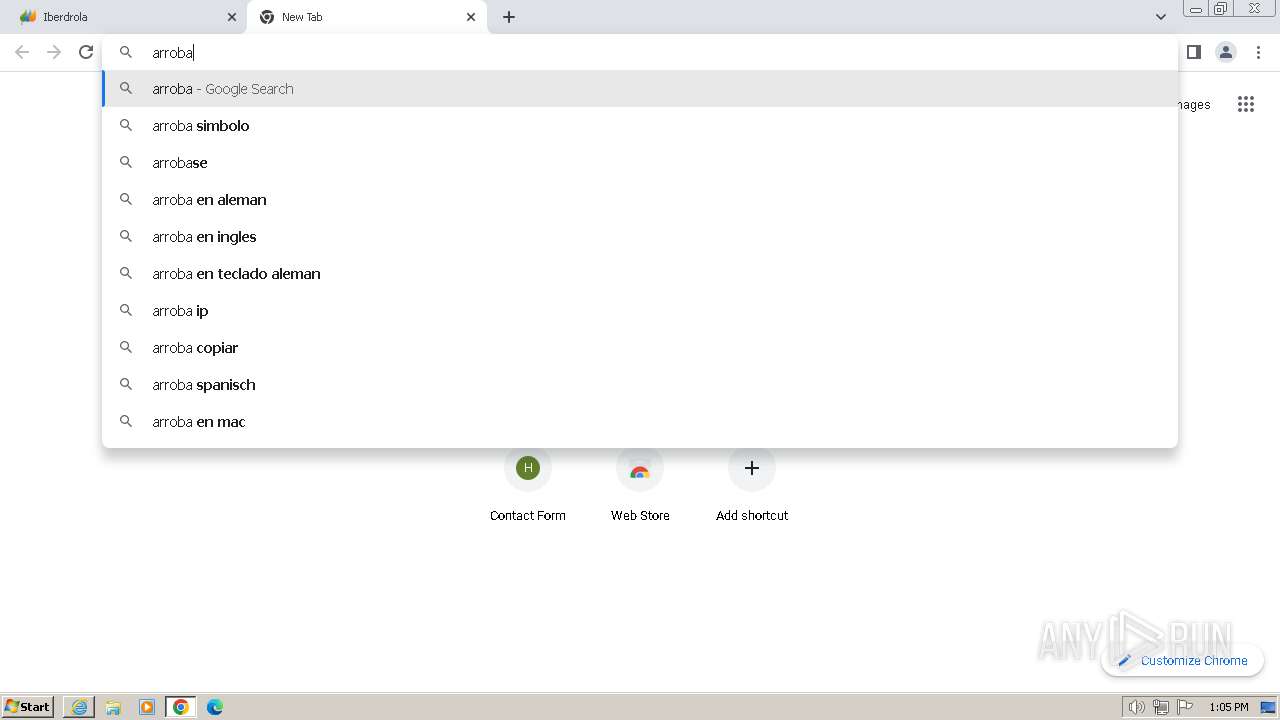Click the address bar containing 'arroba'
This screenshot has height=720, width=1280.
click(x=640, y=53)
